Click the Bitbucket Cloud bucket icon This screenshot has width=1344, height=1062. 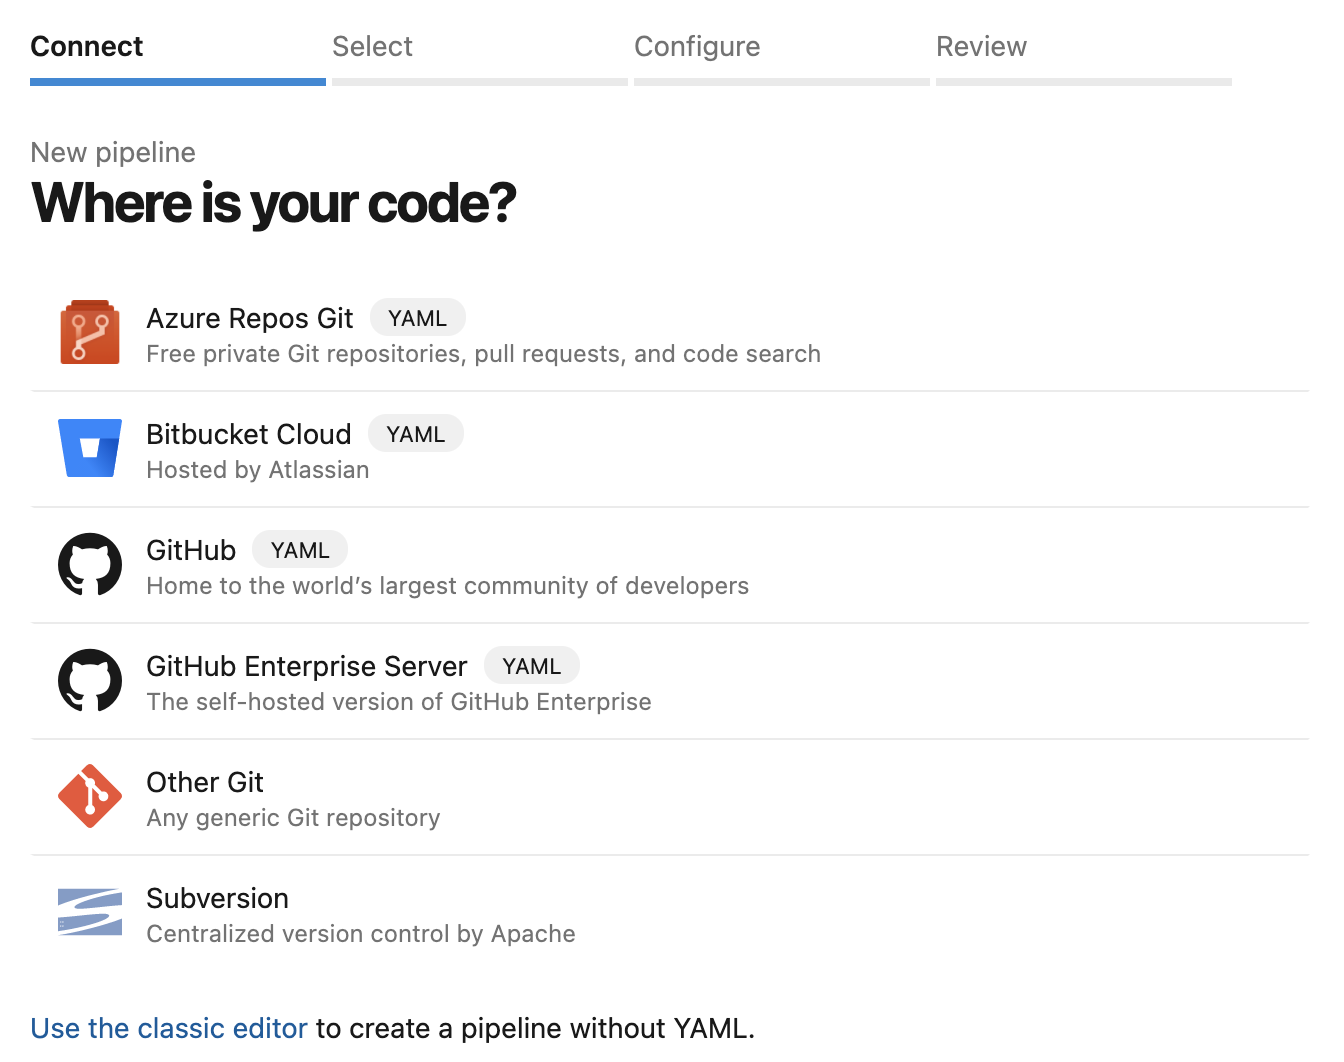pyautogui.click(x=90, y=448)
